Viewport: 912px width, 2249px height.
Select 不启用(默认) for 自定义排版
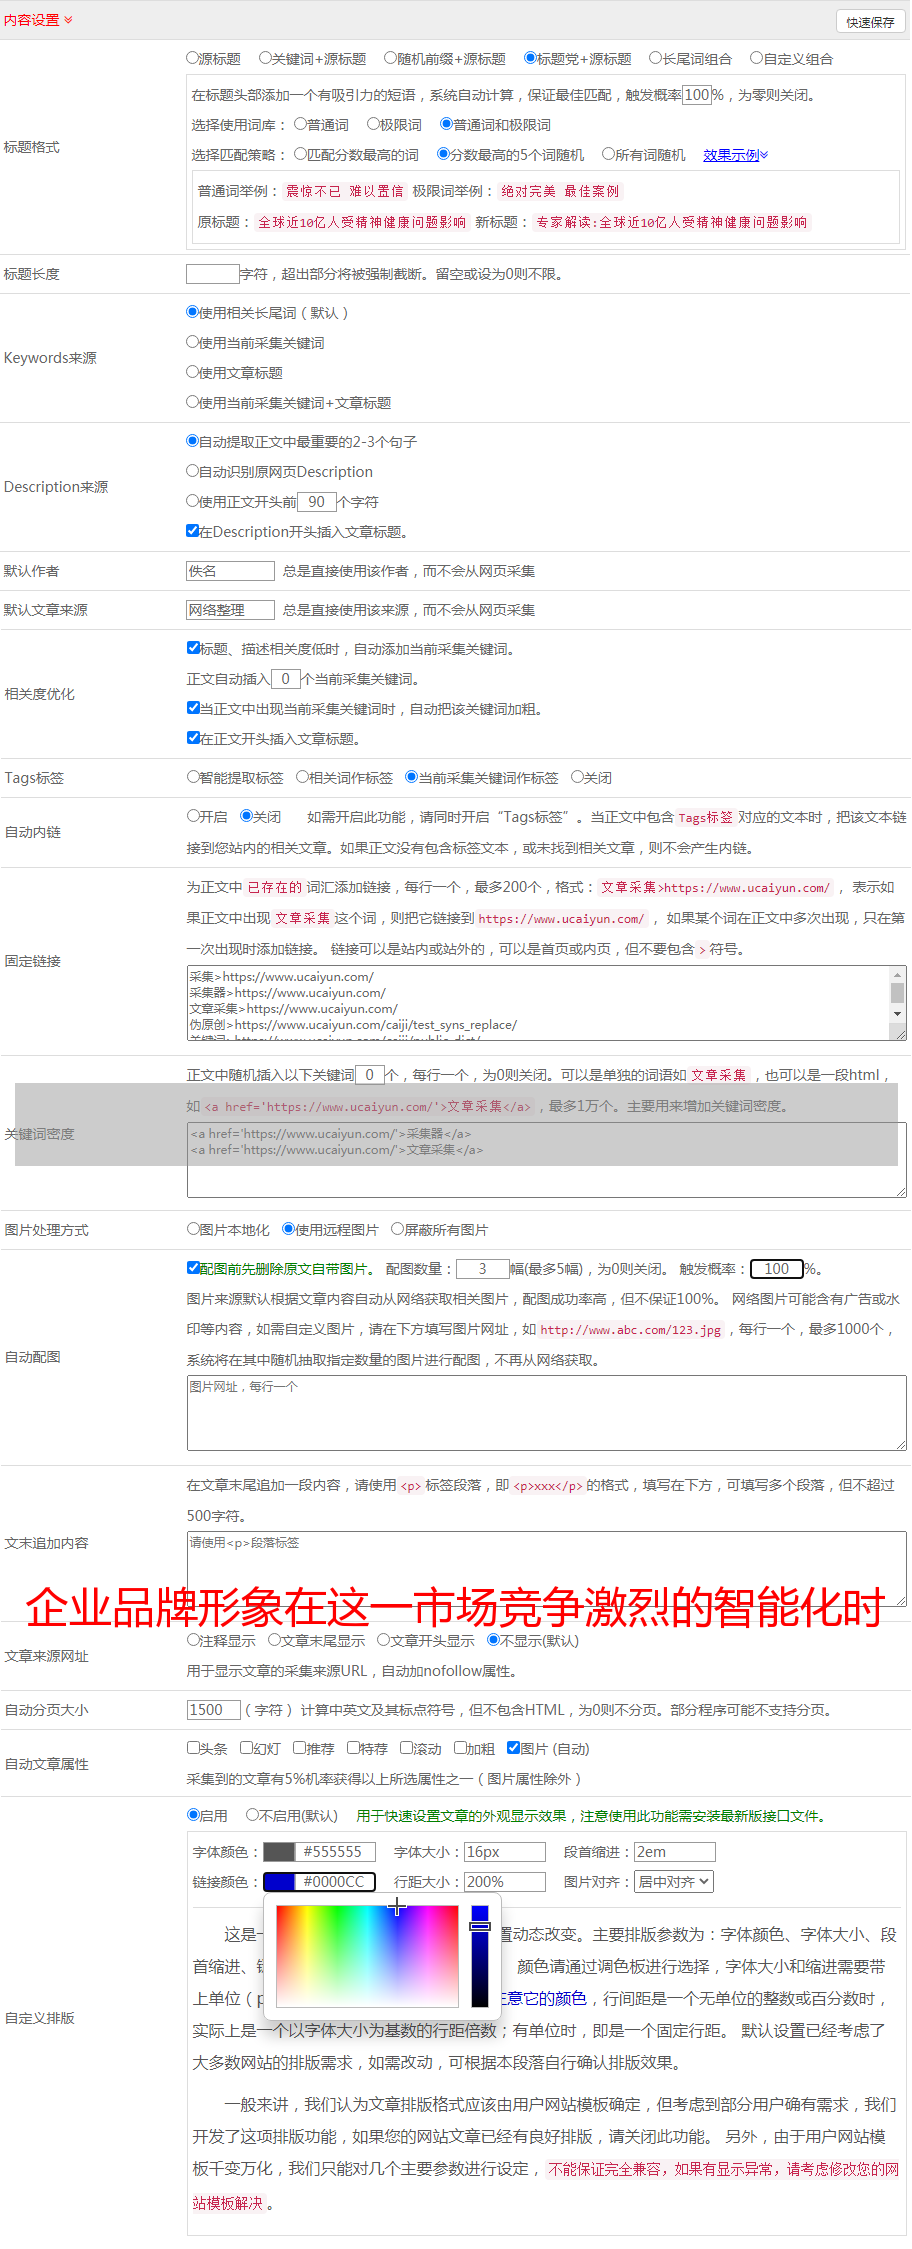pyautogui.click(x=252, y=1815)
